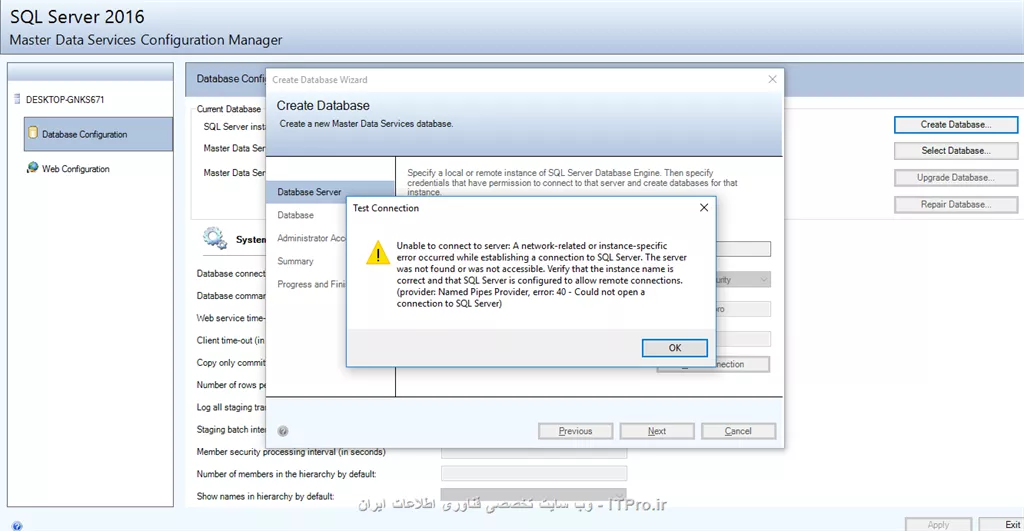1024x531 pixels.
Task: Click 'Number of members in the hierarchy by default:' label
Action: 286,474
